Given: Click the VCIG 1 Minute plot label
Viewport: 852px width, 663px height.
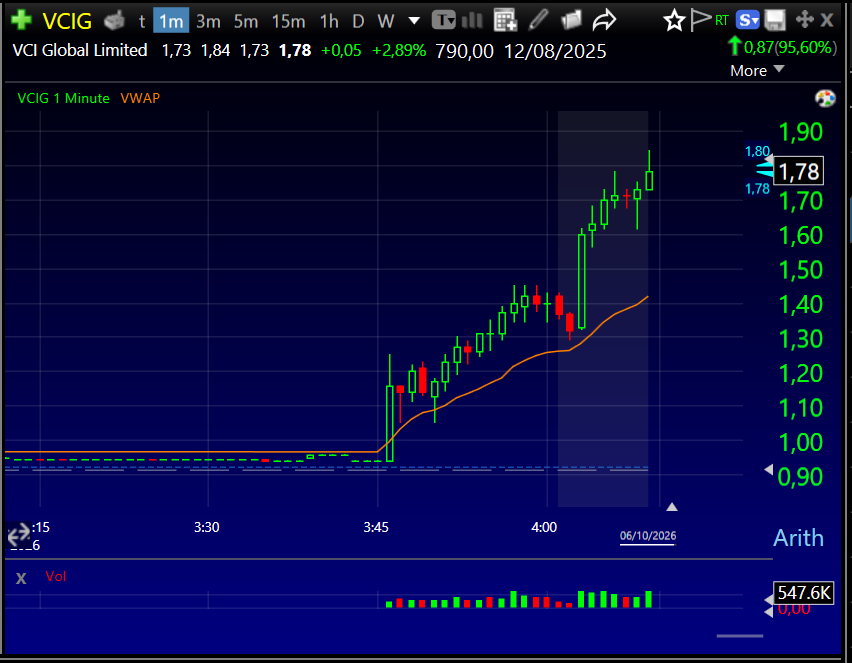Looking at the screenshot, I should tap(63, 98).
